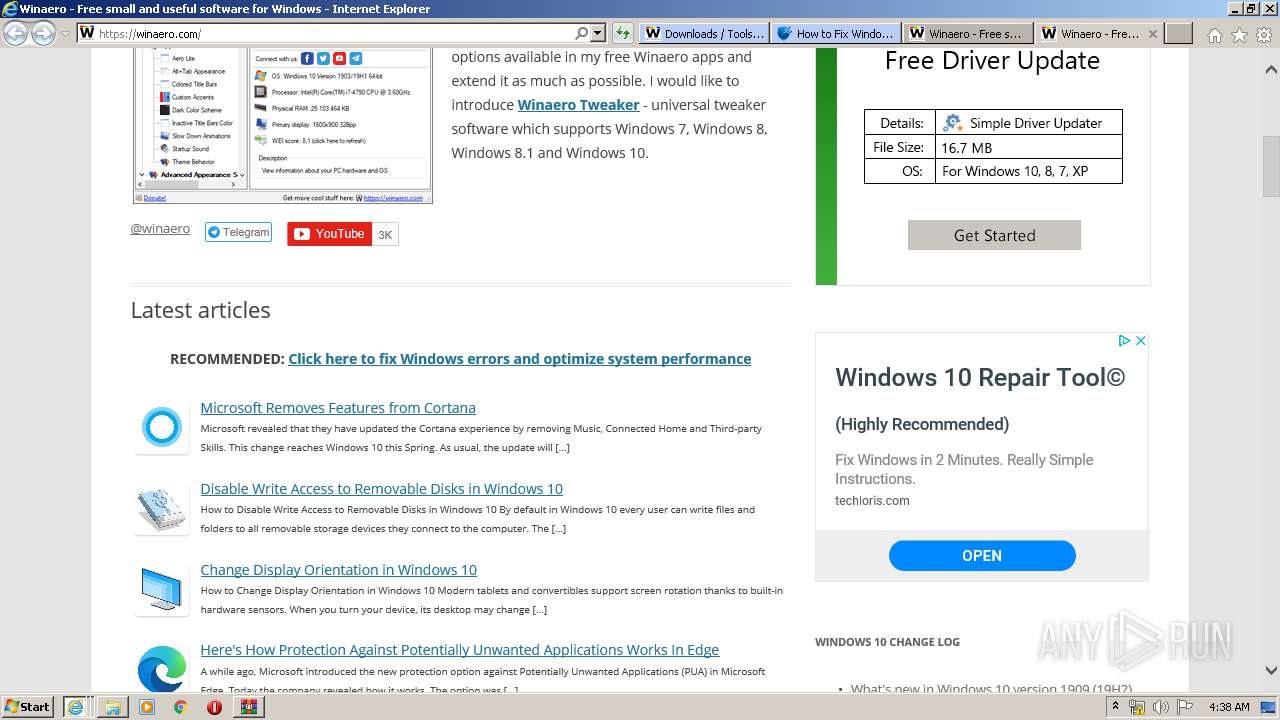Click Simple Driver Updater in ad table
Screen dimensions: 1280x720
[x=1028, y=123]
